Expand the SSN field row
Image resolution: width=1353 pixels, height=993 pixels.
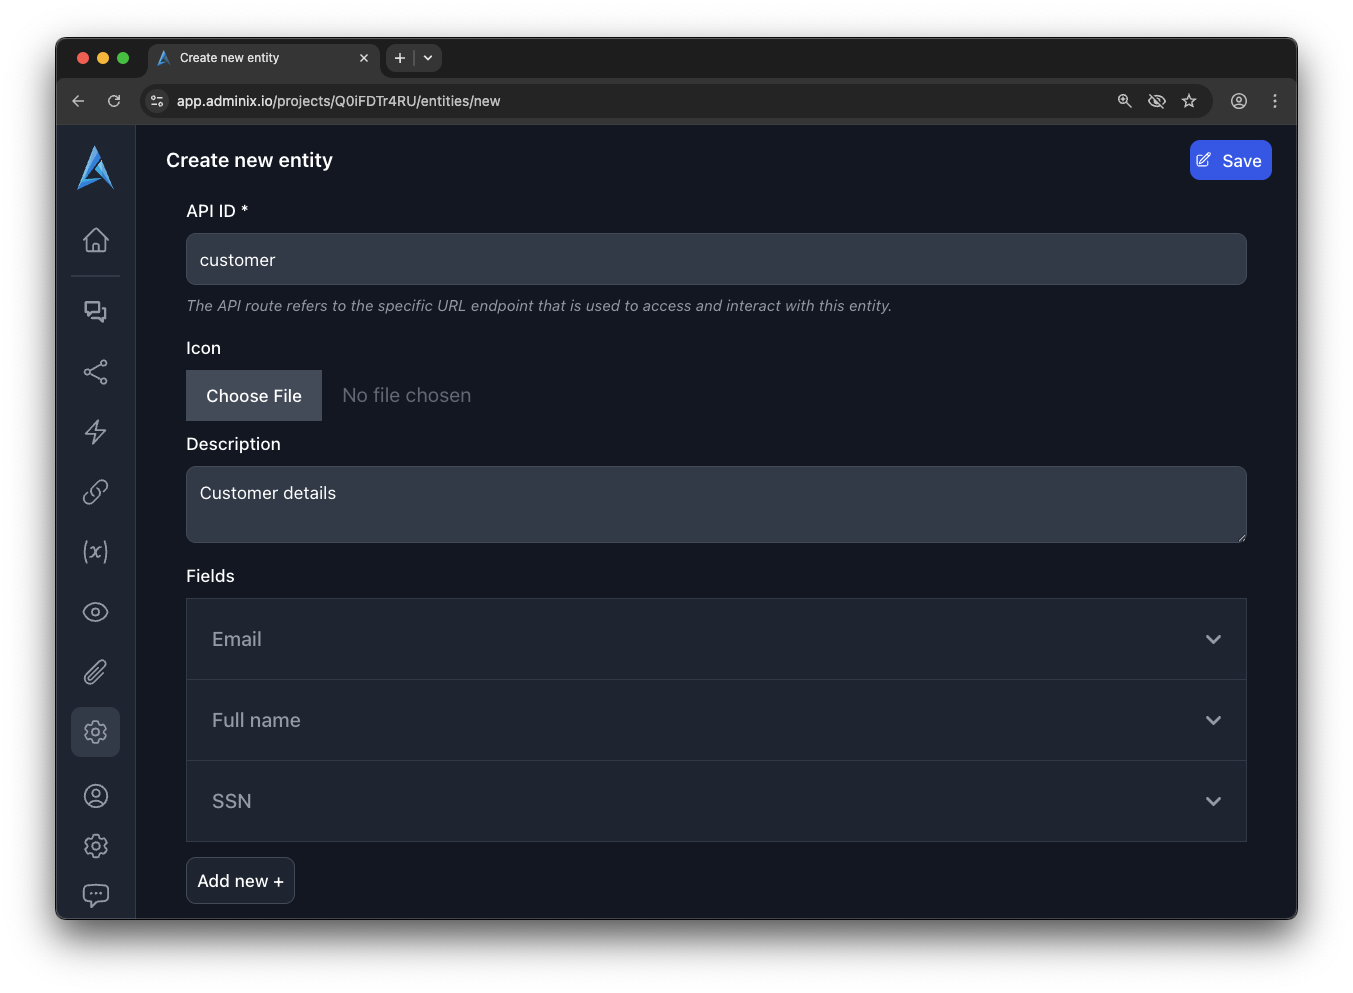click(1213, 801)
